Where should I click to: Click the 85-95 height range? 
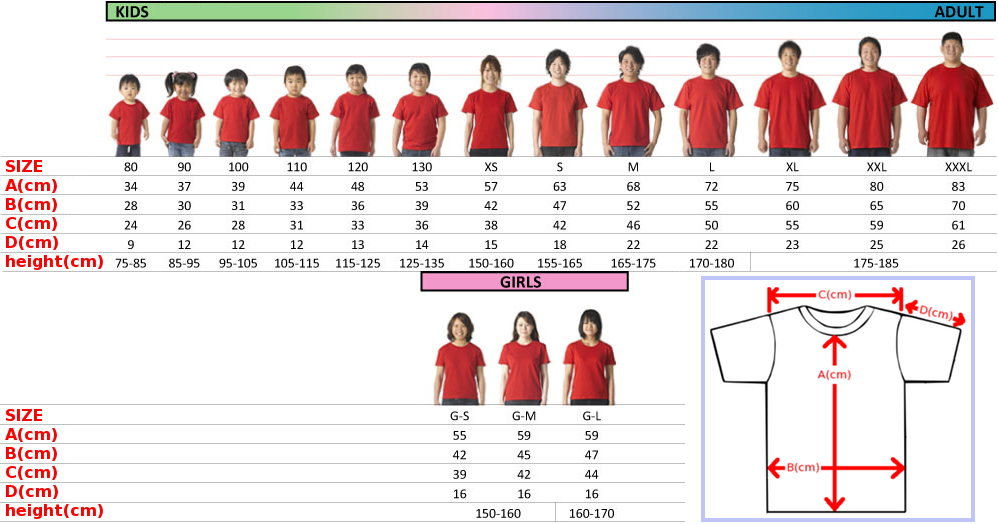click(184, 264)
